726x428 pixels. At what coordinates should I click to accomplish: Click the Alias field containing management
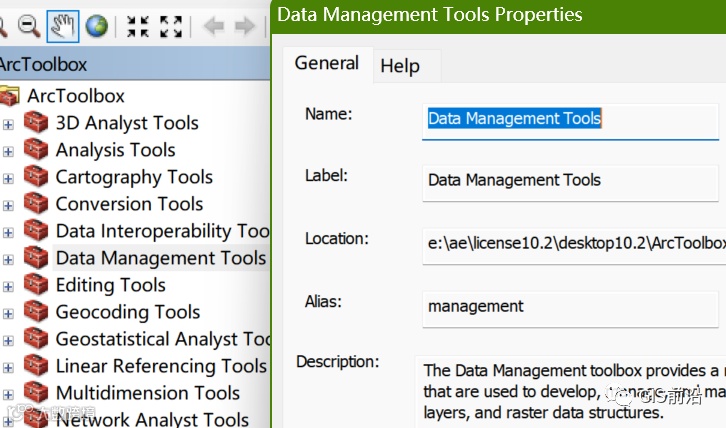570,306
